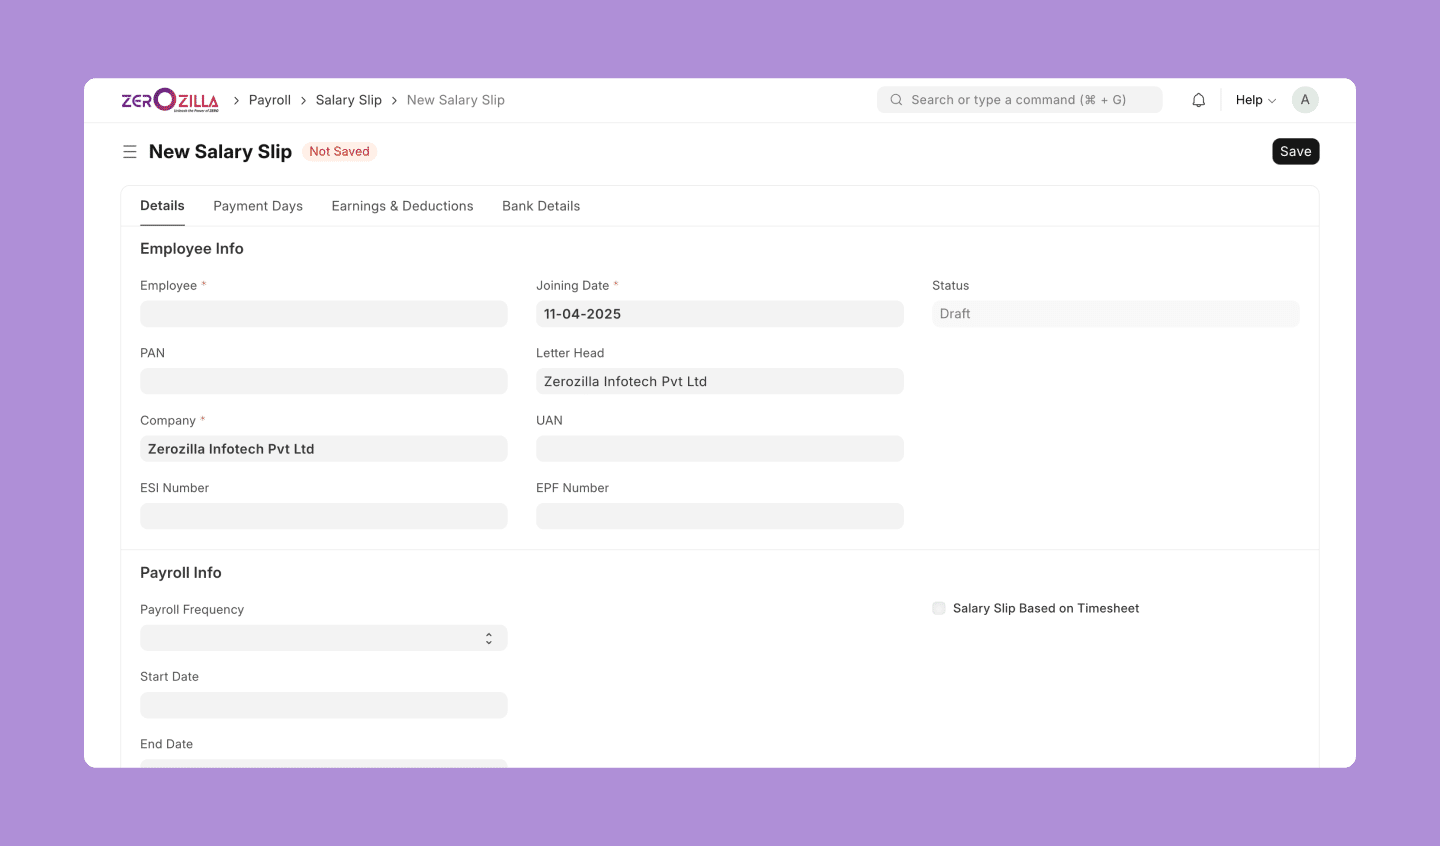The width and height of the screenshot is (1440, 846).
Task: Enable Salary Slip Based on Timesheet
Action: 939,608
